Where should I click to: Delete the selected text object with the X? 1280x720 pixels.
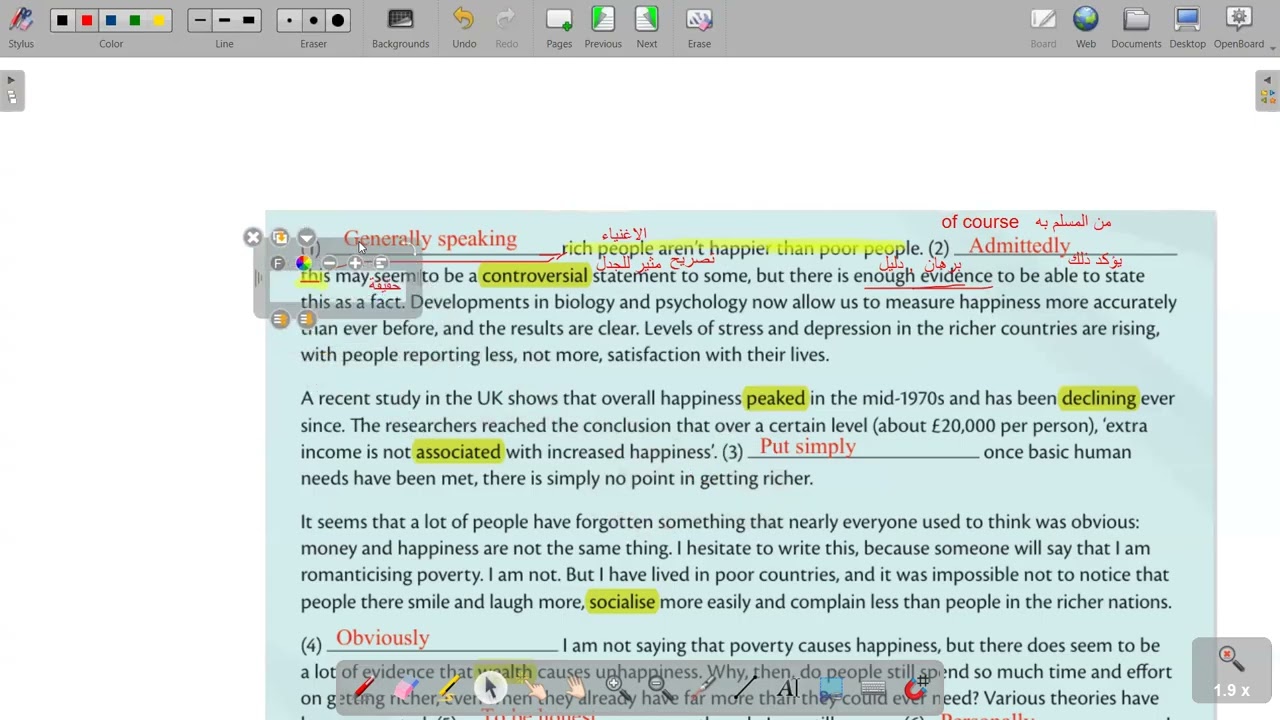253,237
